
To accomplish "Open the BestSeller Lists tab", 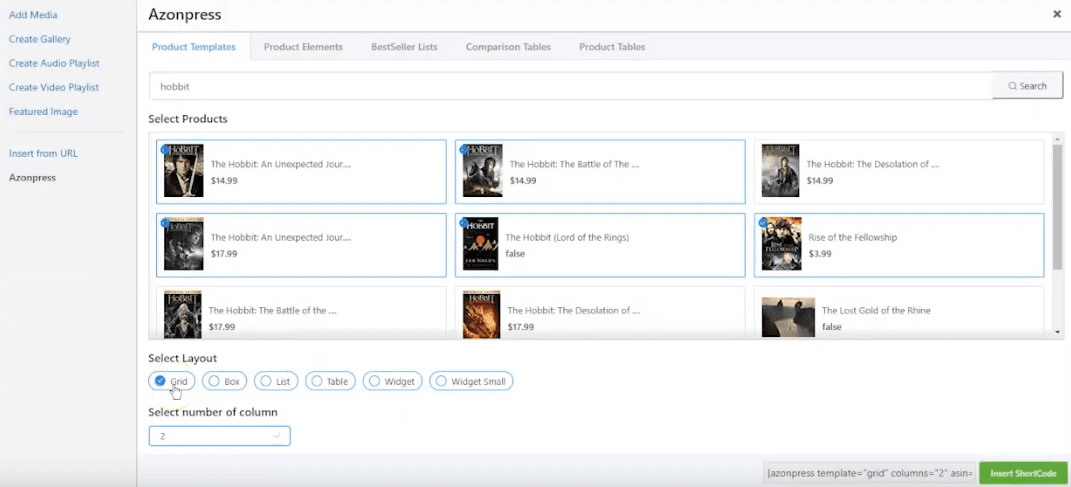I will point(404,47).
